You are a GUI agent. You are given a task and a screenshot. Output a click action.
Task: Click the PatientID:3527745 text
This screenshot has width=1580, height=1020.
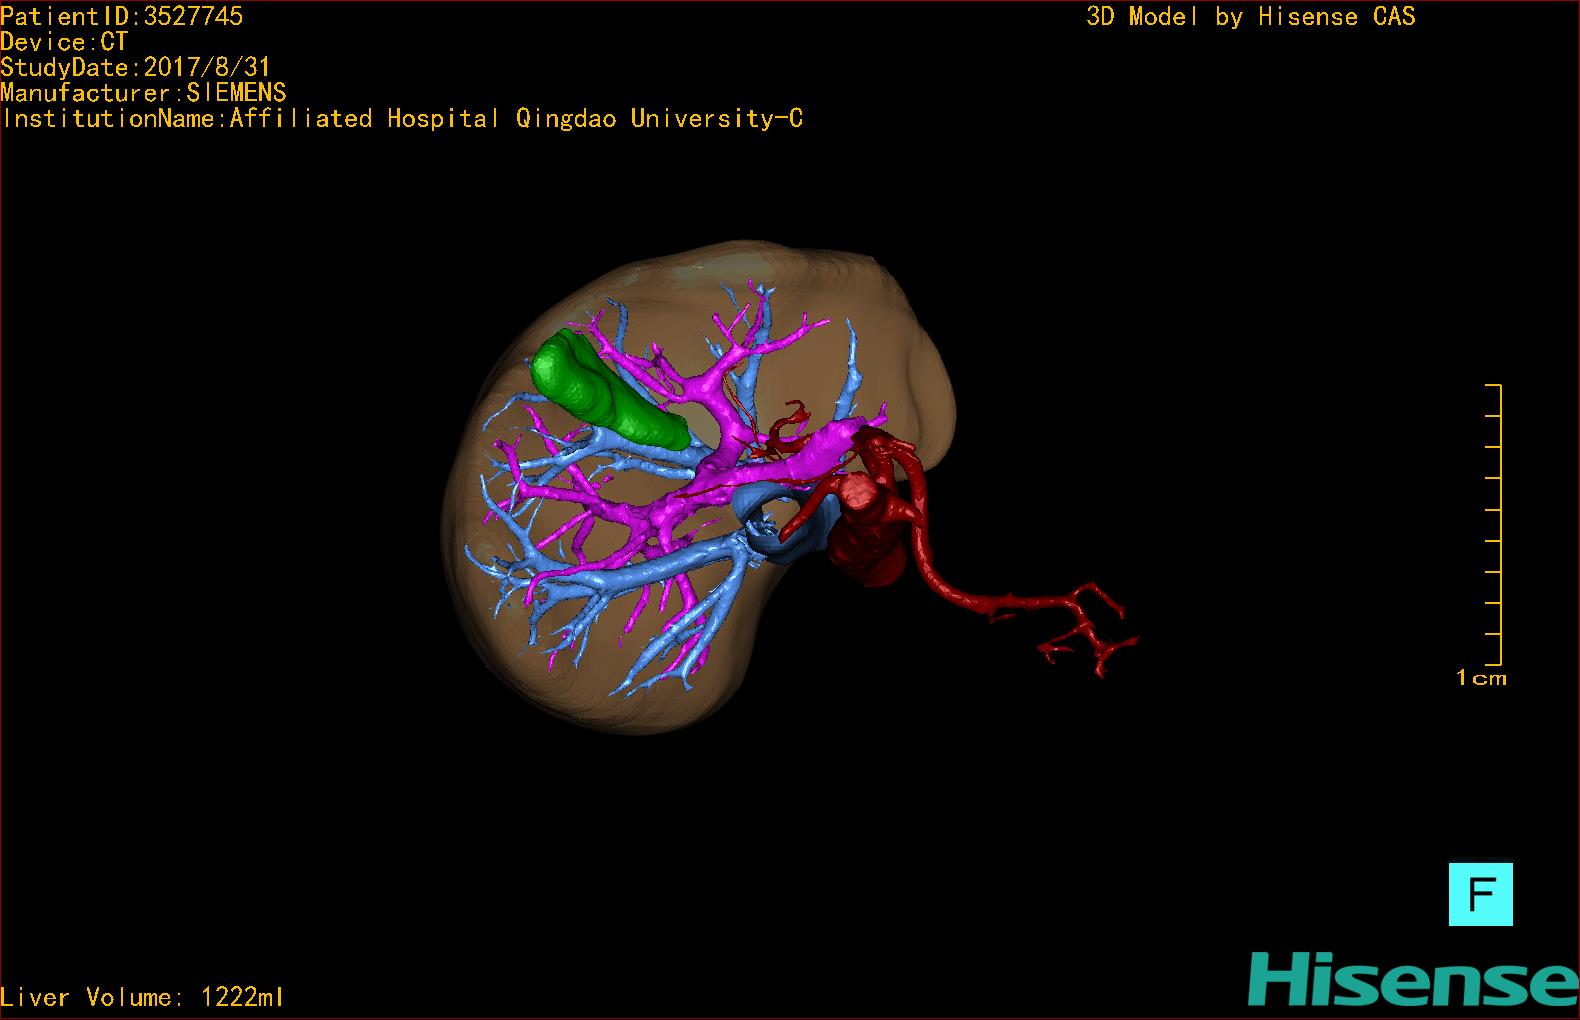pyautogui.click(x=122, y=17)
